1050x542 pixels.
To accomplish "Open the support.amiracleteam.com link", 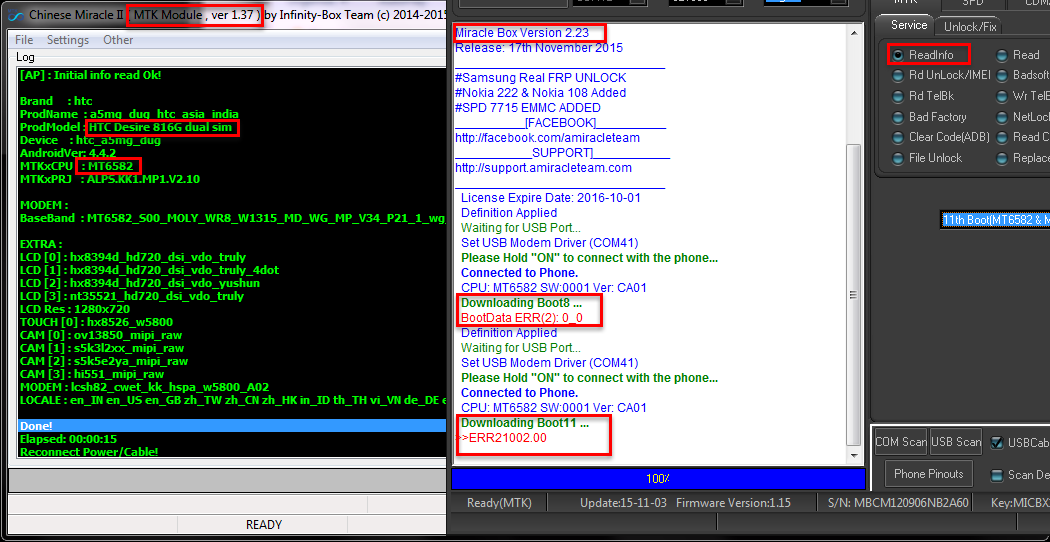I will pos(543,167).
